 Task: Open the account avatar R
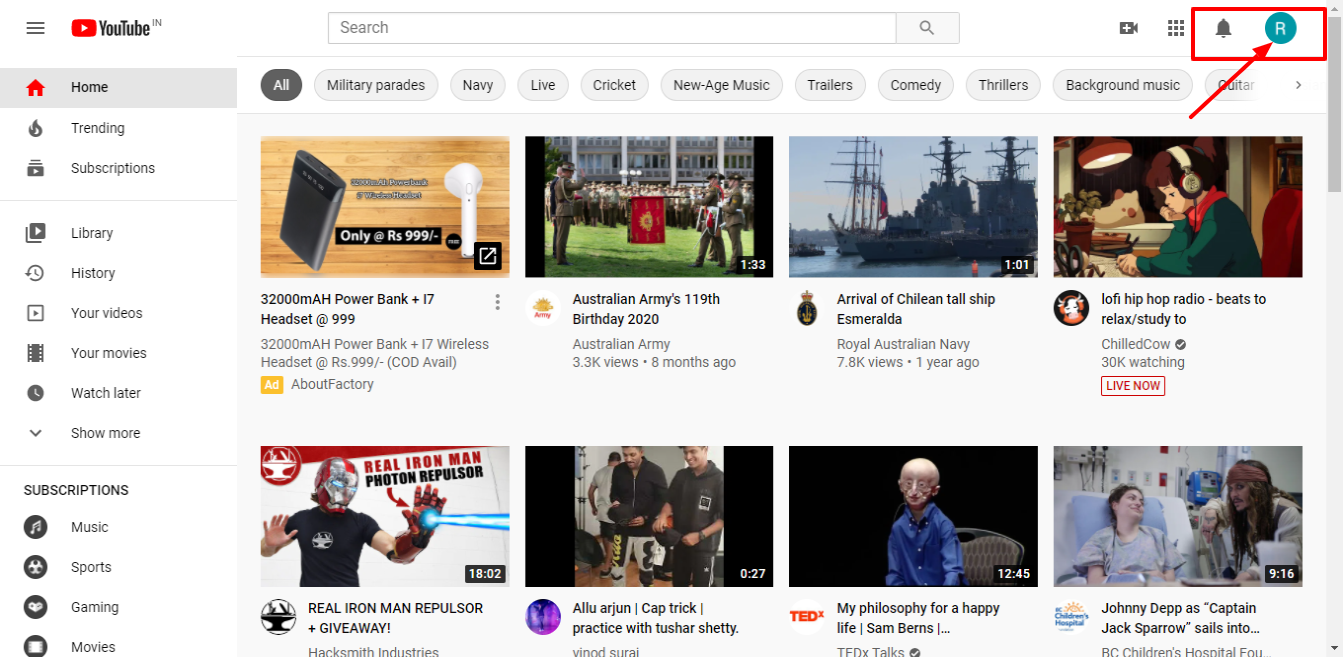[1280, 28]
